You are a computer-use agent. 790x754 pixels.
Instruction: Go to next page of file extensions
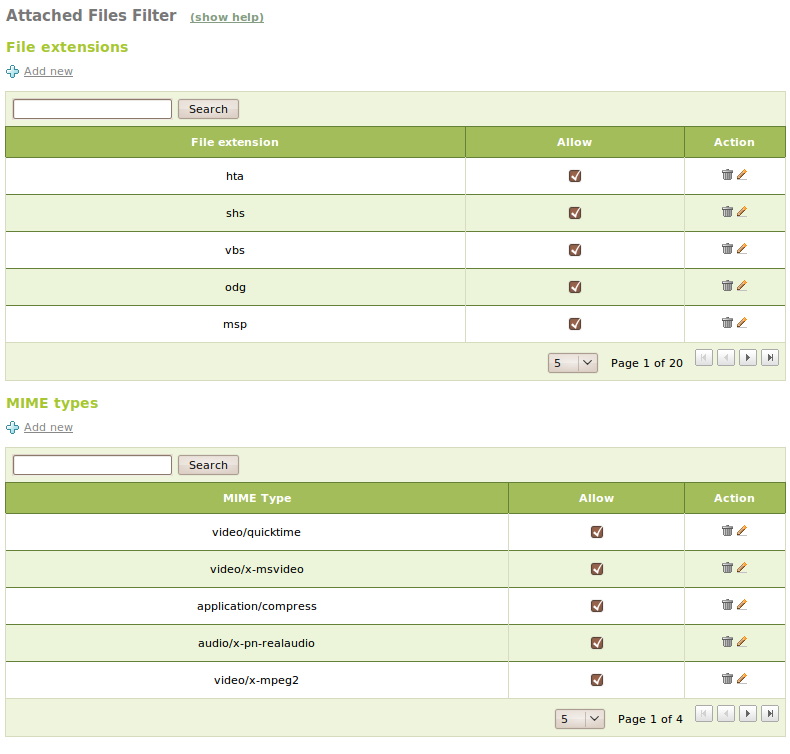pyautogui.click(x=748, y=358)
